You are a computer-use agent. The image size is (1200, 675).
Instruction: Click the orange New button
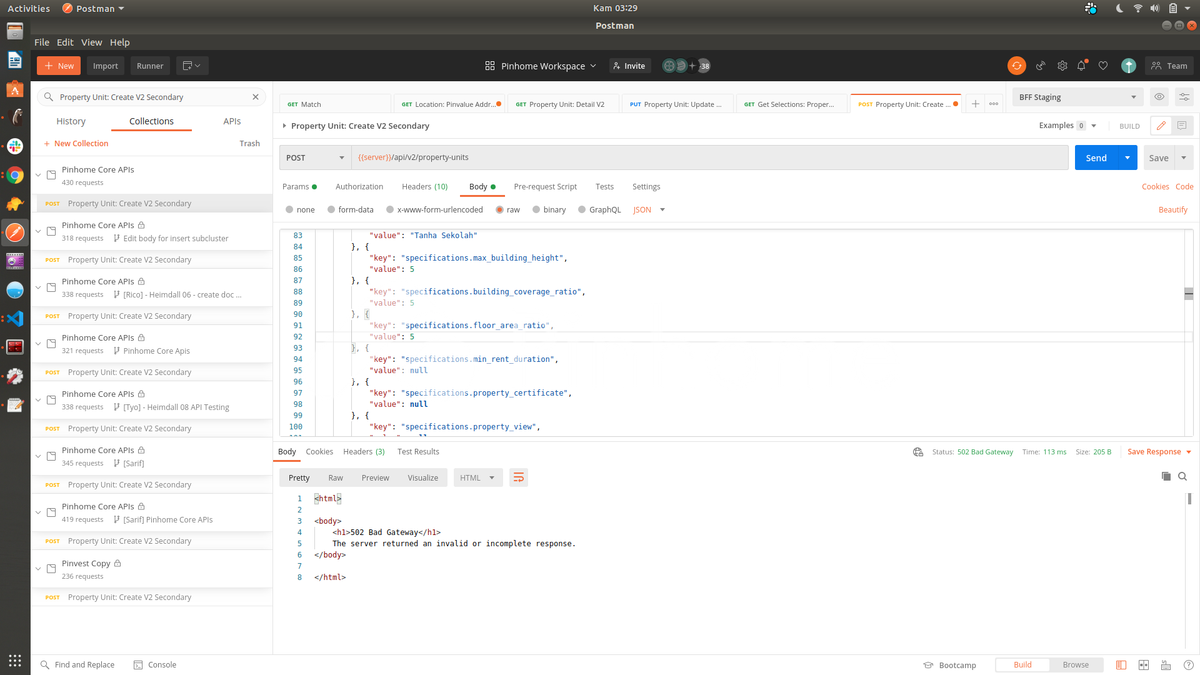[59, 66]
